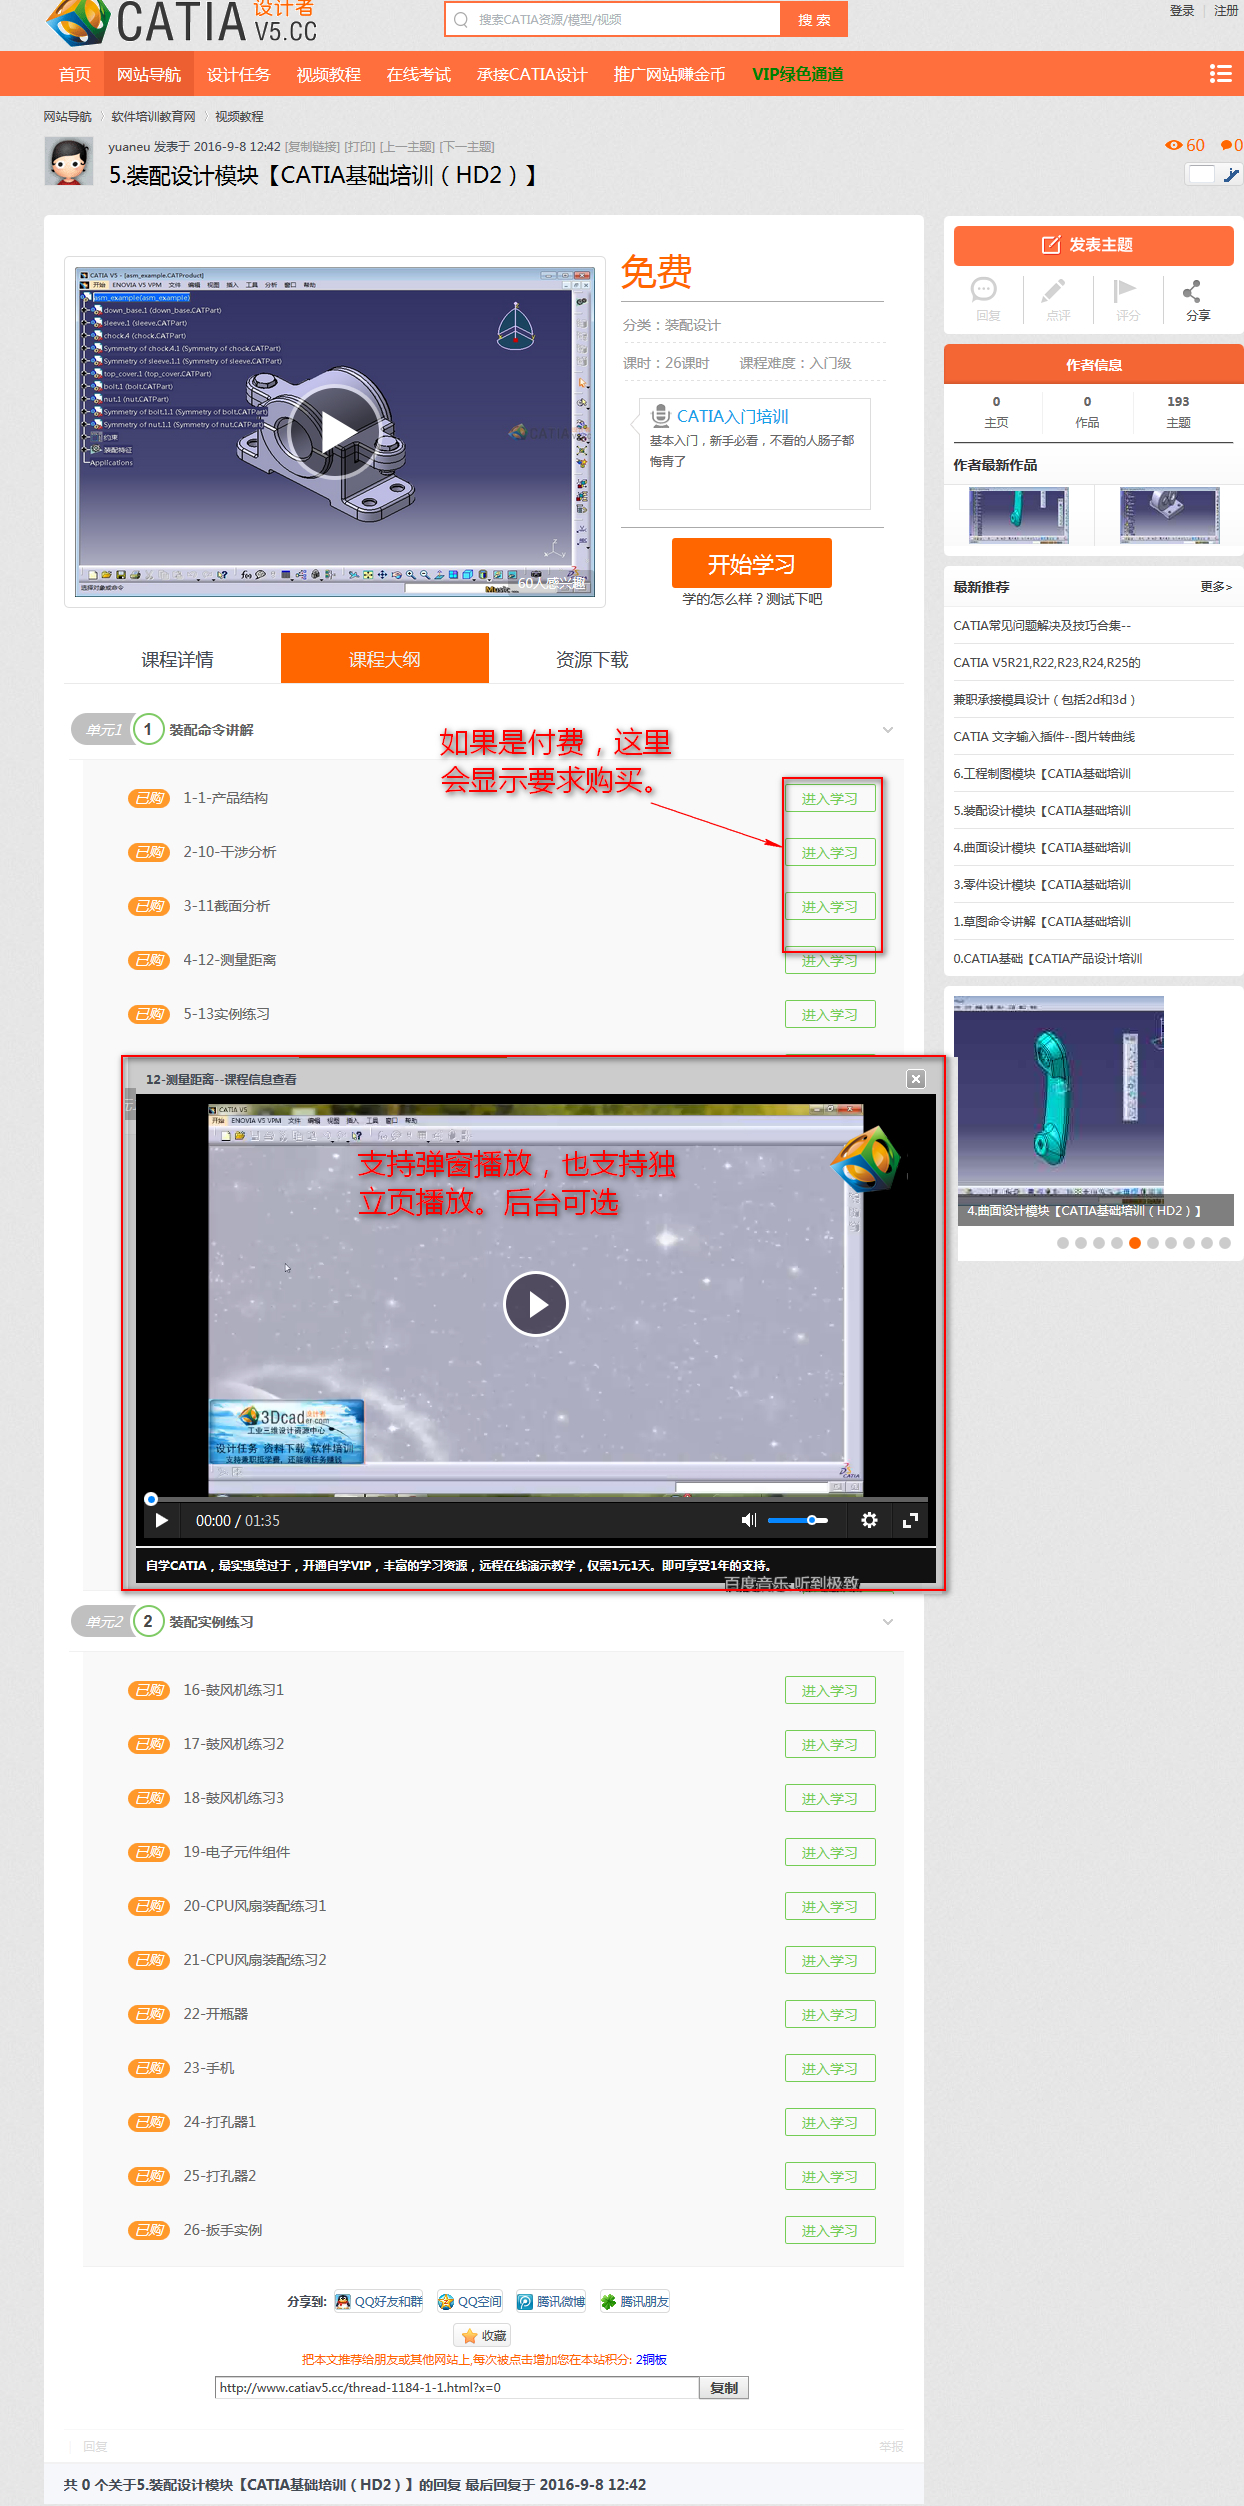Click the 学的怎么样？测试下吧 link
This screenshot has height=2506, width=1244.
pyautogui.click(x=752, y=599)
